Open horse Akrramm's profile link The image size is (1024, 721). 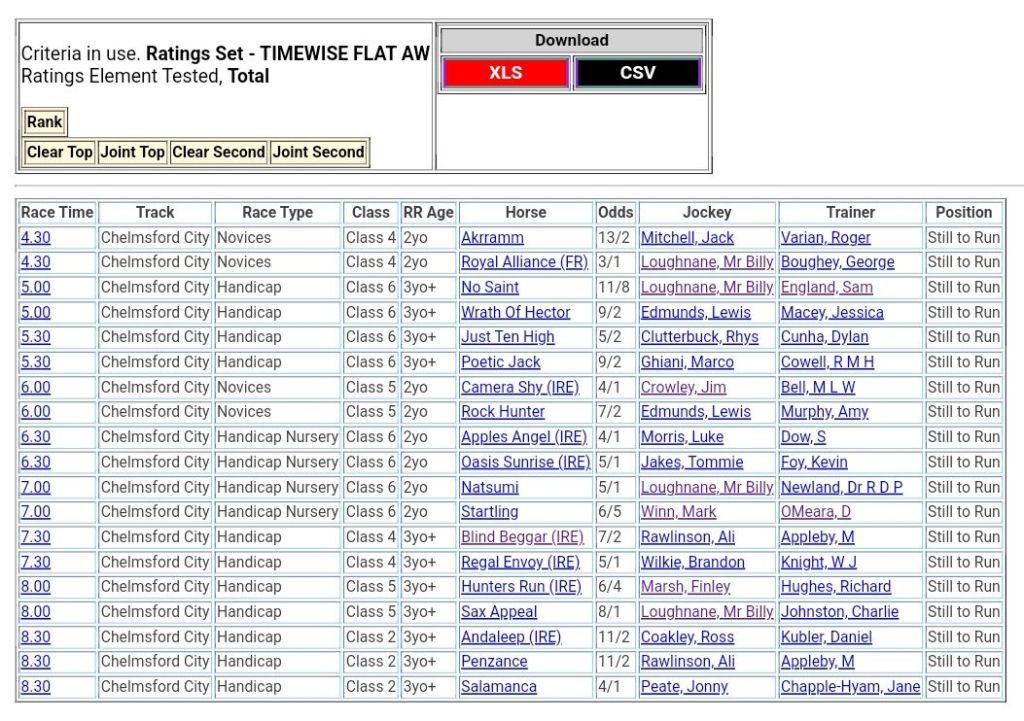click(492, 238)
